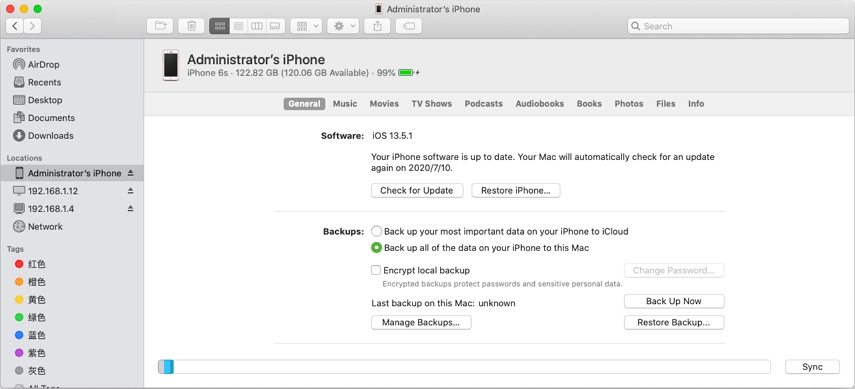Click the trash delete toolbar icon
This screenshot has width=855, height=389.
[x=191, y=26]
